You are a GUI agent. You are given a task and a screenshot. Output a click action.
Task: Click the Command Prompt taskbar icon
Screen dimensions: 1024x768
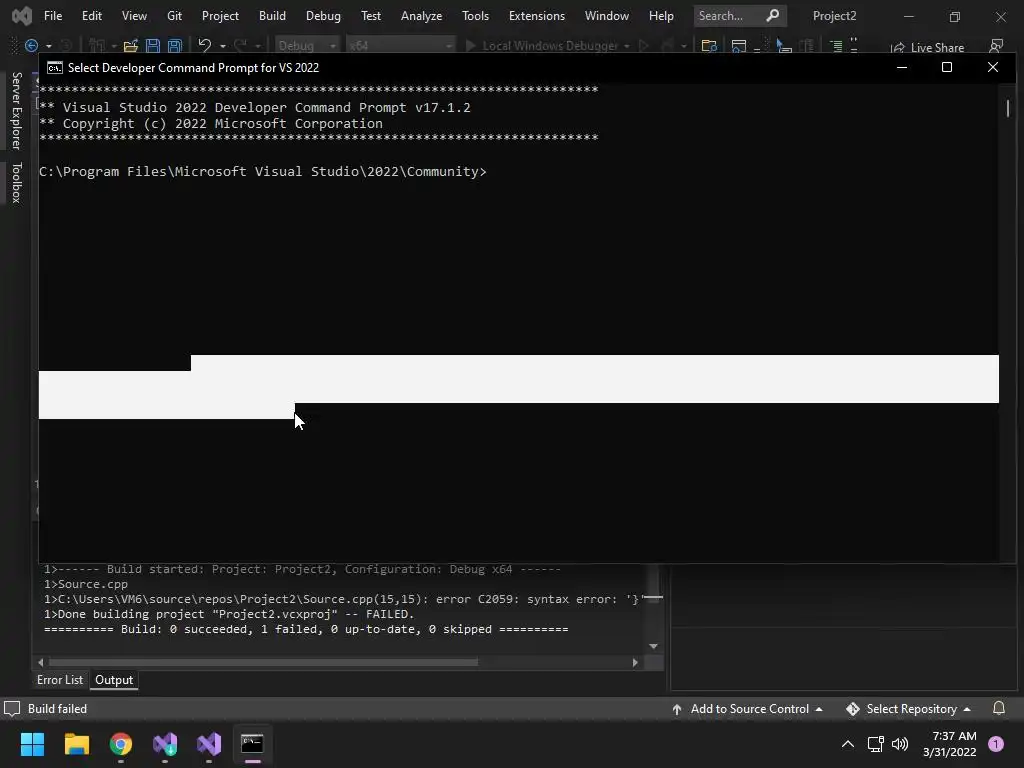tap(252, 744)
